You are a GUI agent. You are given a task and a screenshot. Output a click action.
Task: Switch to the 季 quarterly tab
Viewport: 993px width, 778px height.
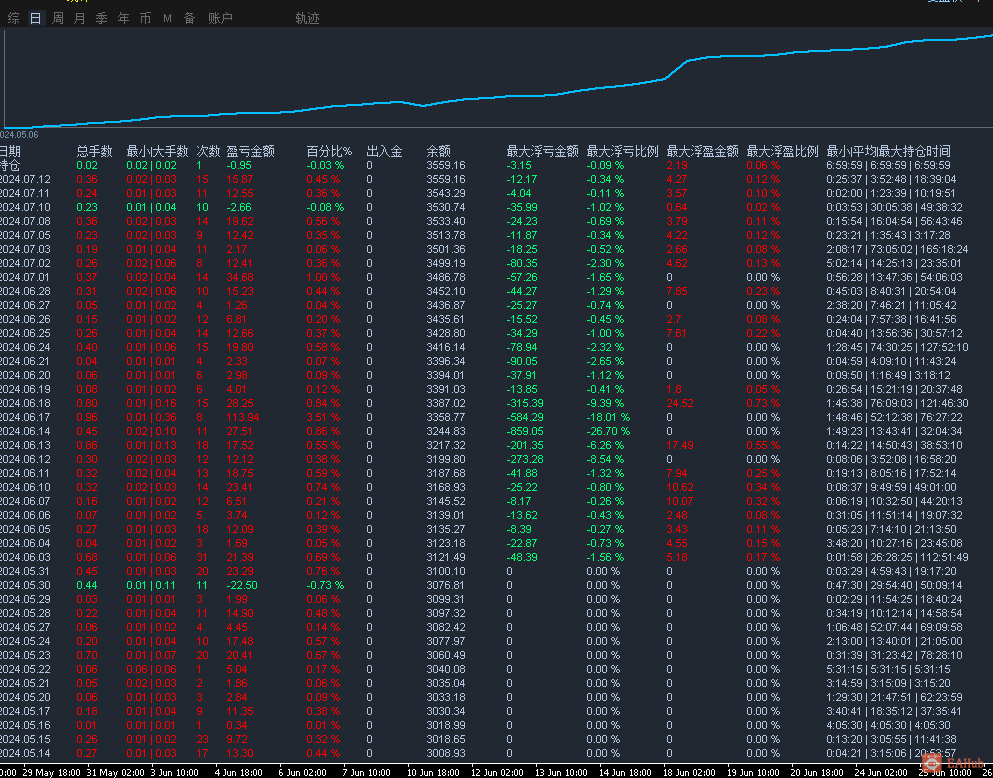coord(101,18)
